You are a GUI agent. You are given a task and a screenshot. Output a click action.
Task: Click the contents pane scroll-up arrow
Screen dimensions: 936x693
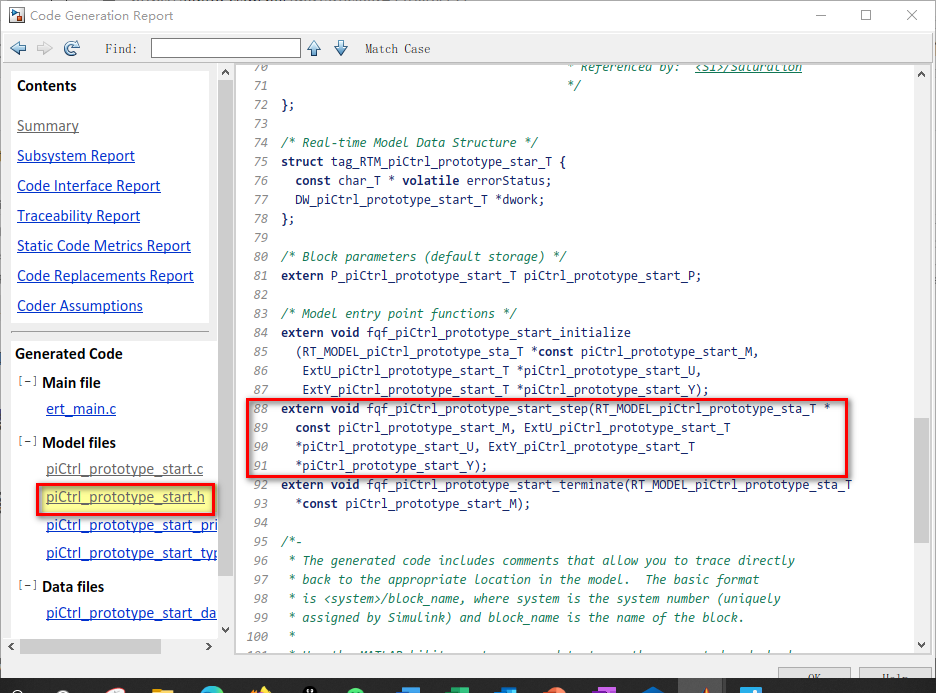(225, 72)
